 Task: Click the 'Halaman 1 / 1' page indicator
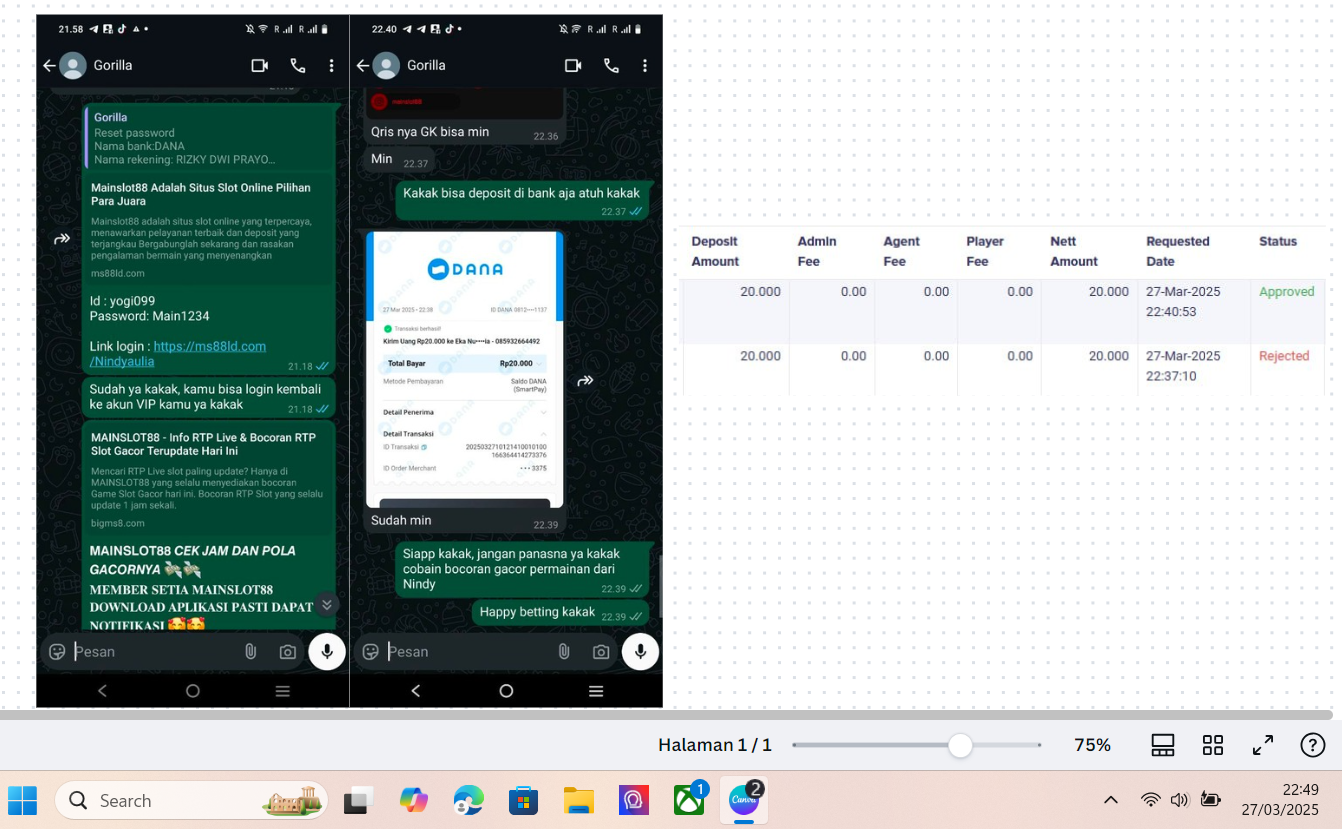click(715, 745)
